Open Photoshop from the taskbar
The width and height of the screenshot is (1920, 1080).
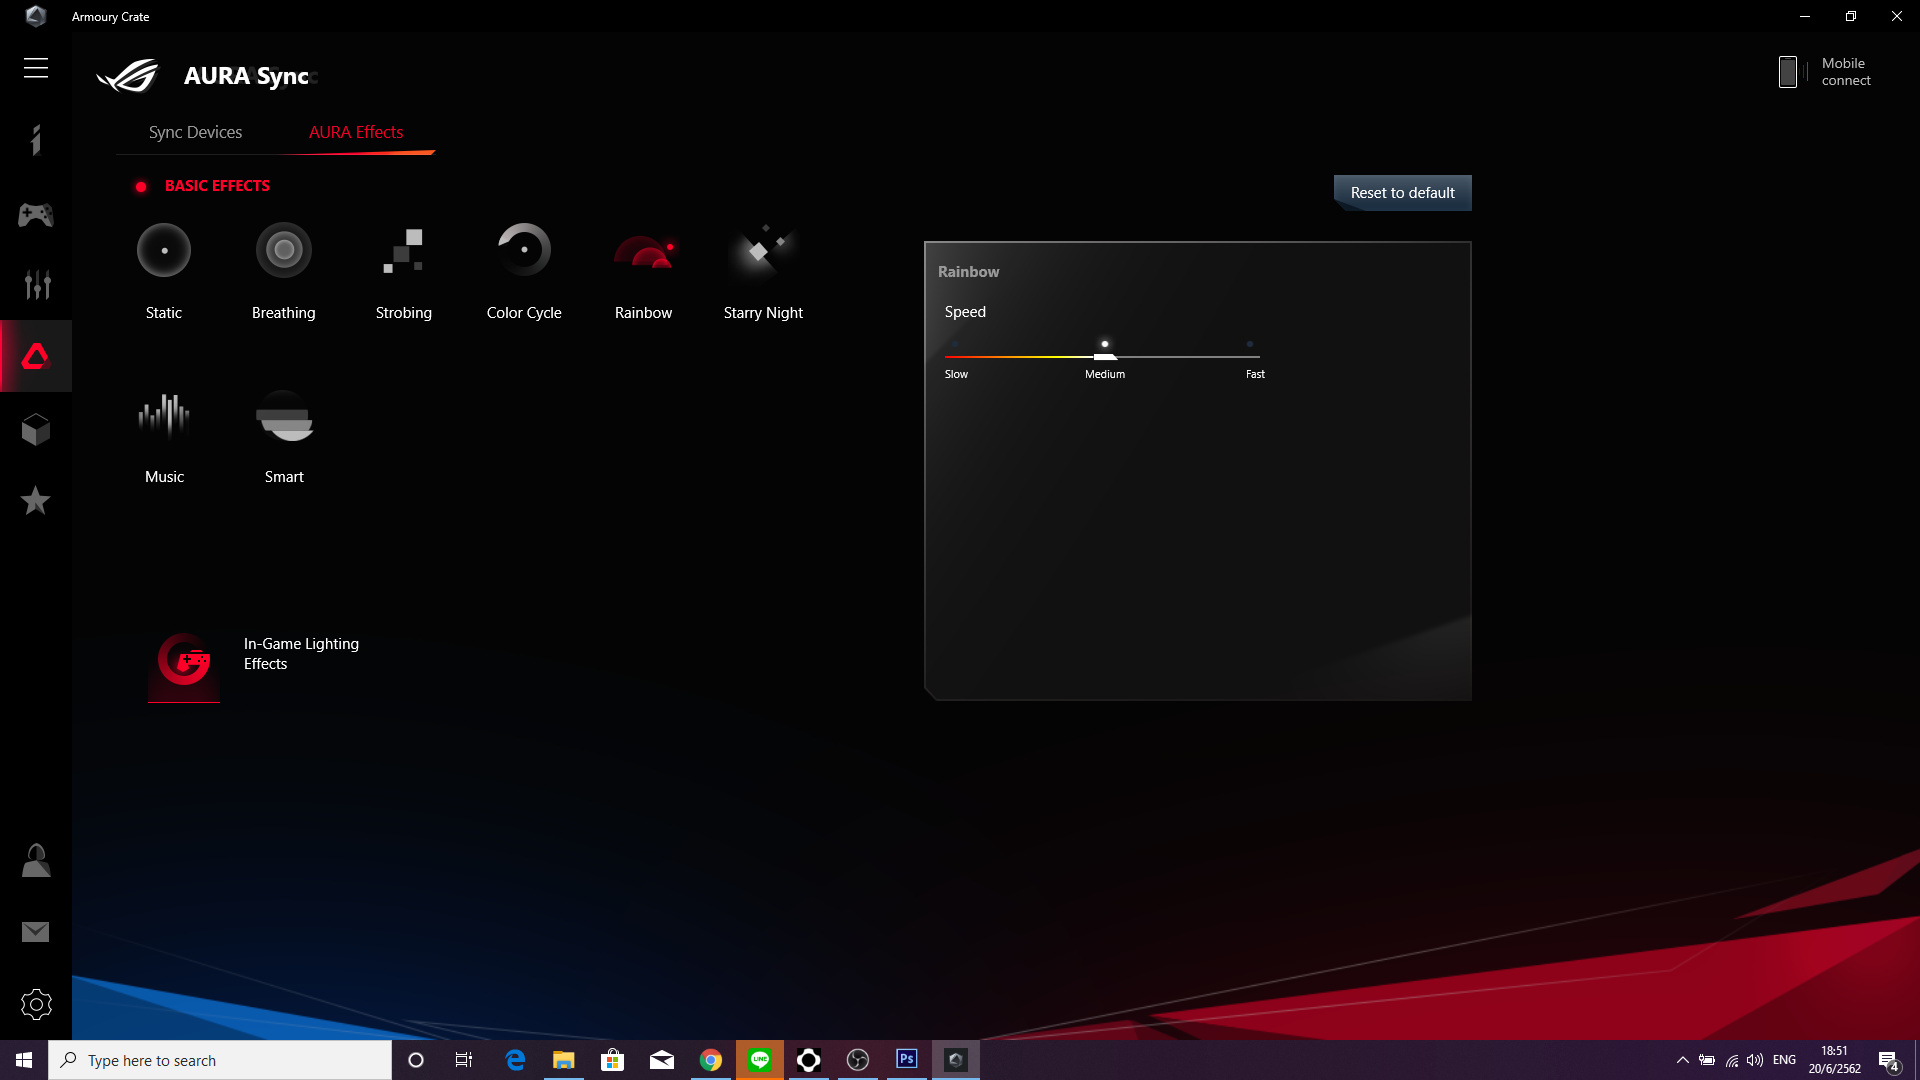point(907,1059)
